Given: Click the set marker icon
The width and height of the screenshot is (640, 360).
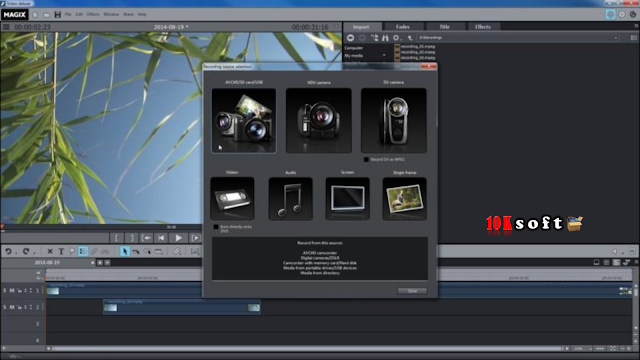Looking at the screenshot, I should (72, 251).
